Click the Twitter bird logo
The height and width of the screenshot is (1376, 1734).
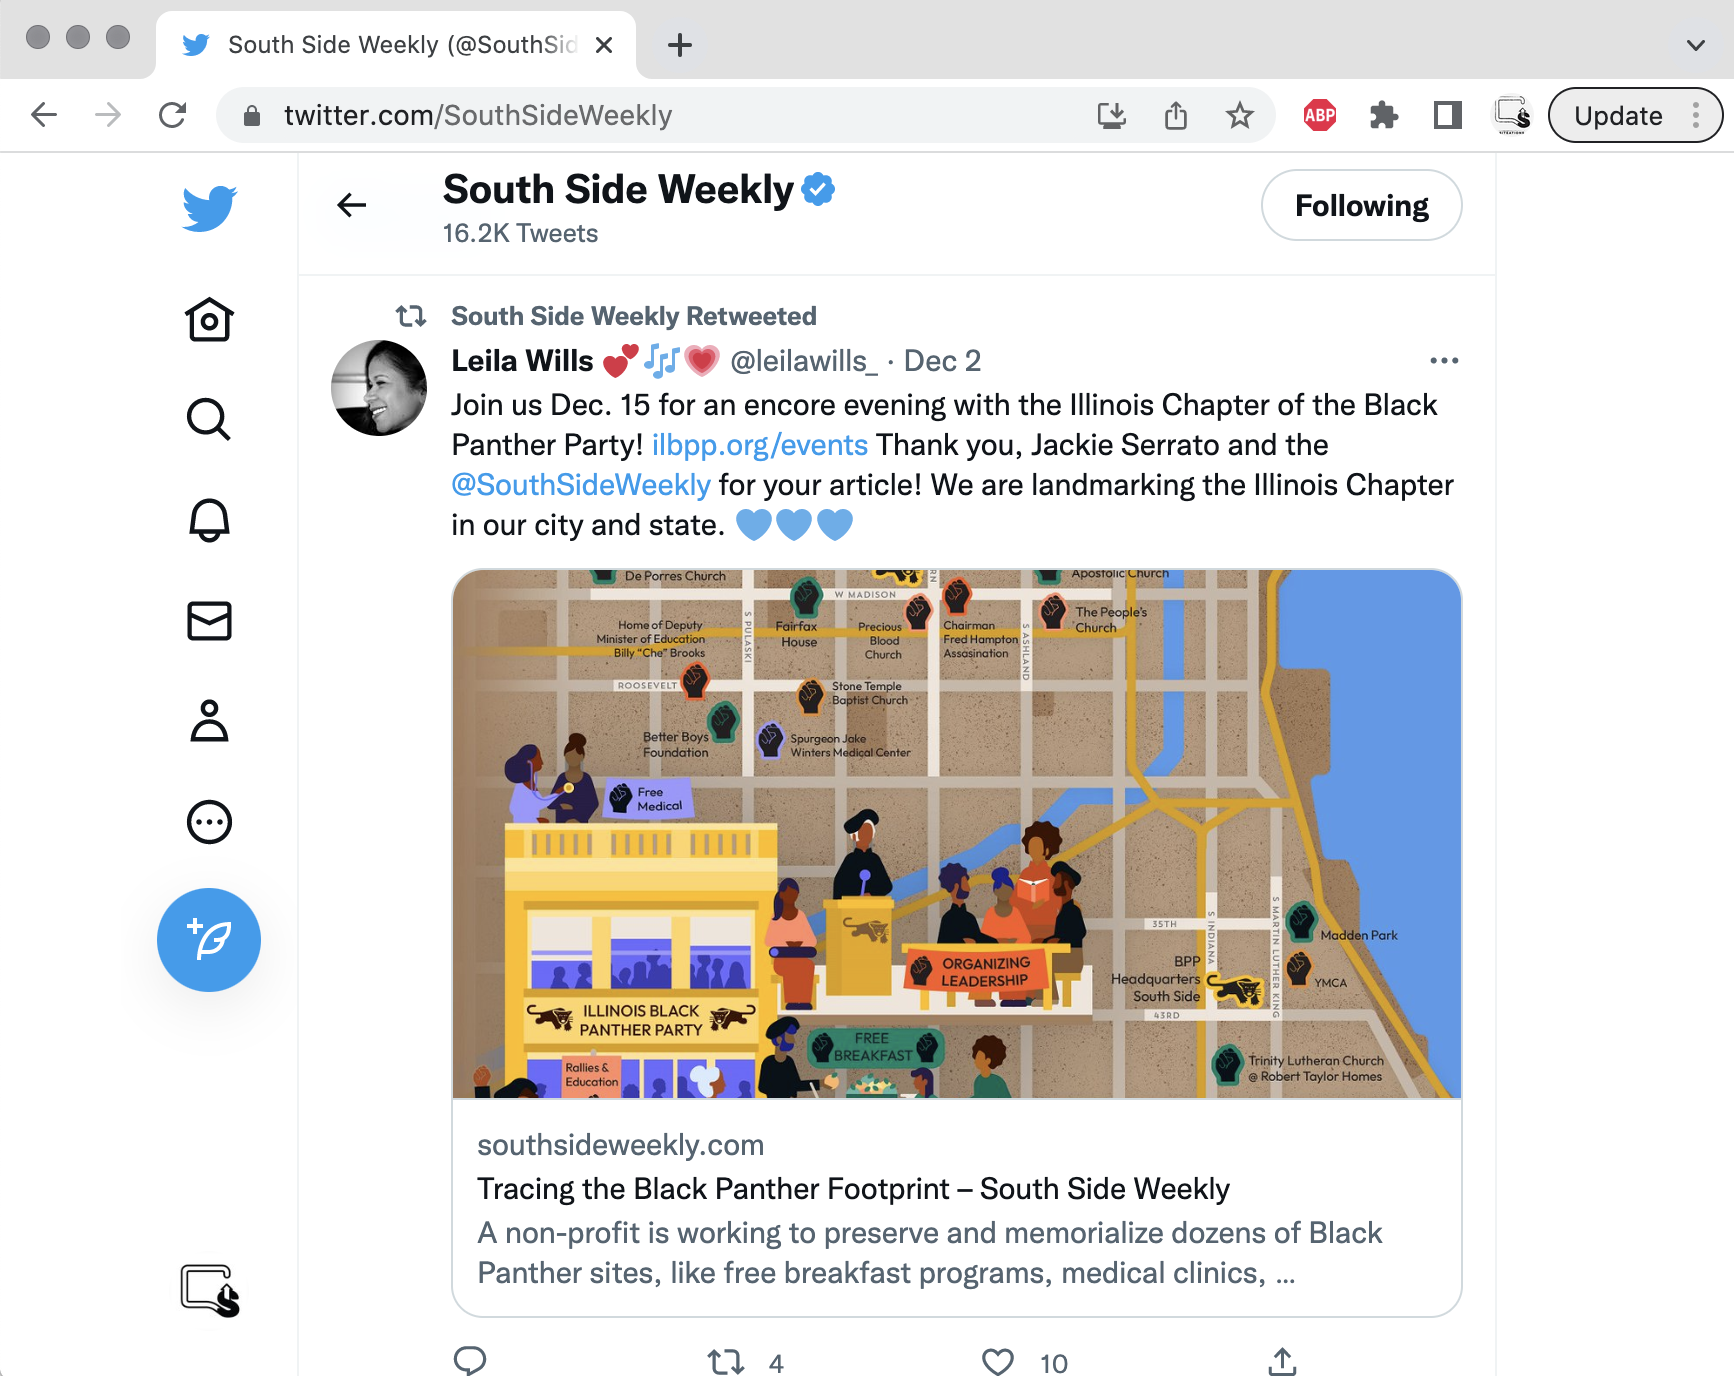click(209, 208)
